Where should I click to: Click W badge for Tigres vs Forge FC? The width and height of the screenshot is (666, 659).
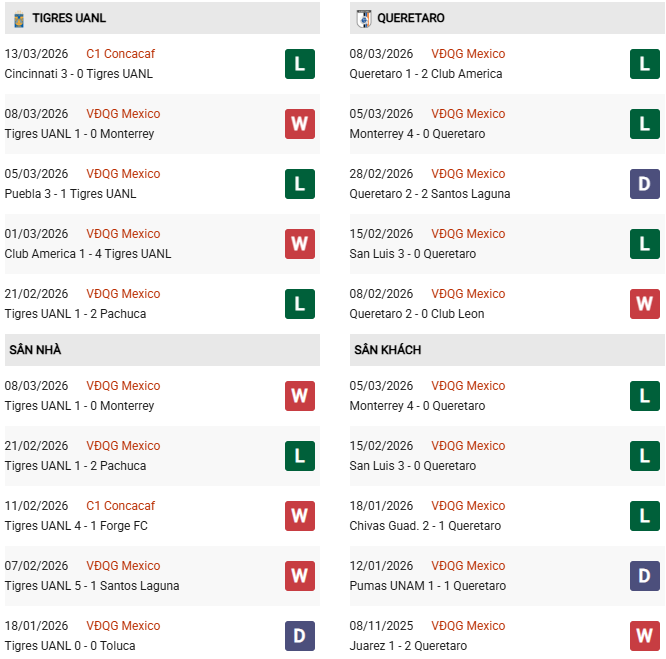click(299, 516)
